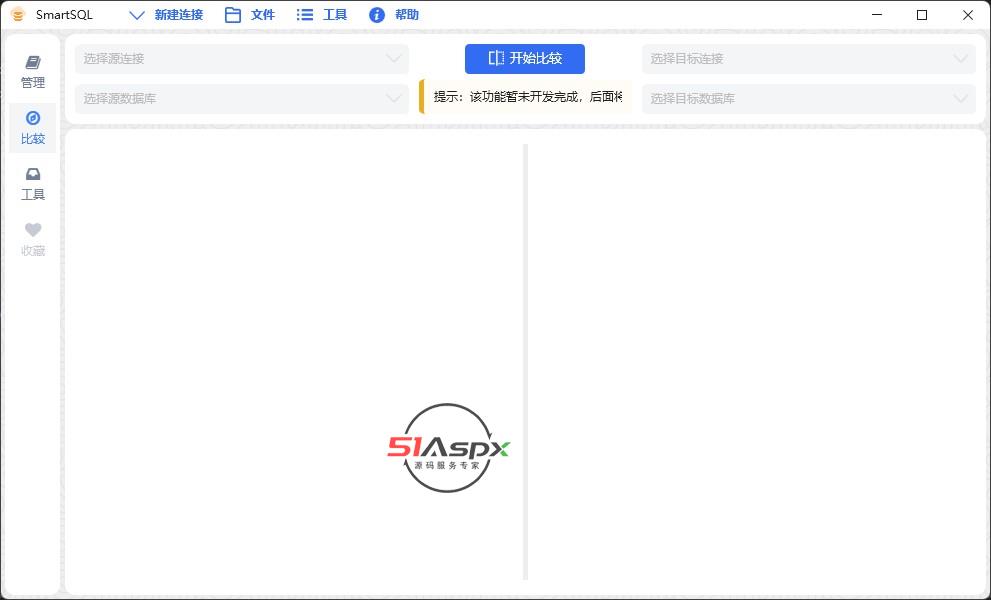Click the 开始比较 button
The height and width of the screenshot is (600, 991).
[525, 59]
